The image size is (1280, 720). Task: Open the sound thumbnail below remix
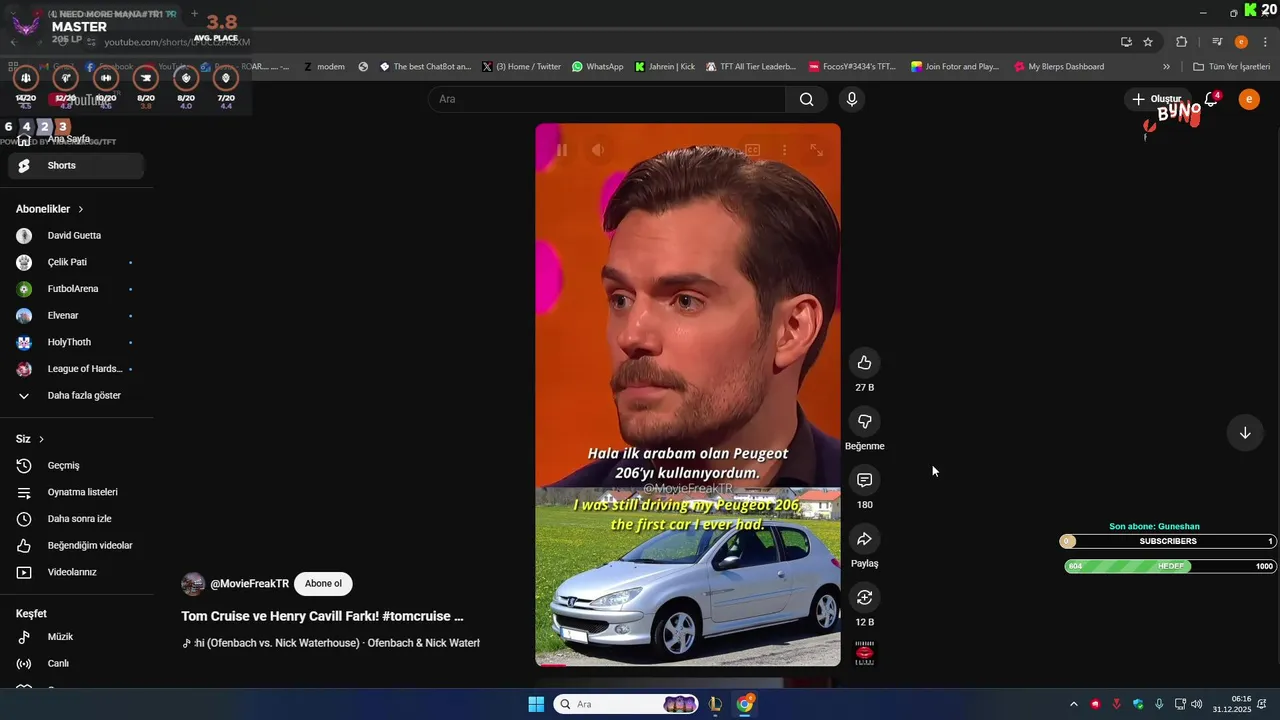pos(864,653)
